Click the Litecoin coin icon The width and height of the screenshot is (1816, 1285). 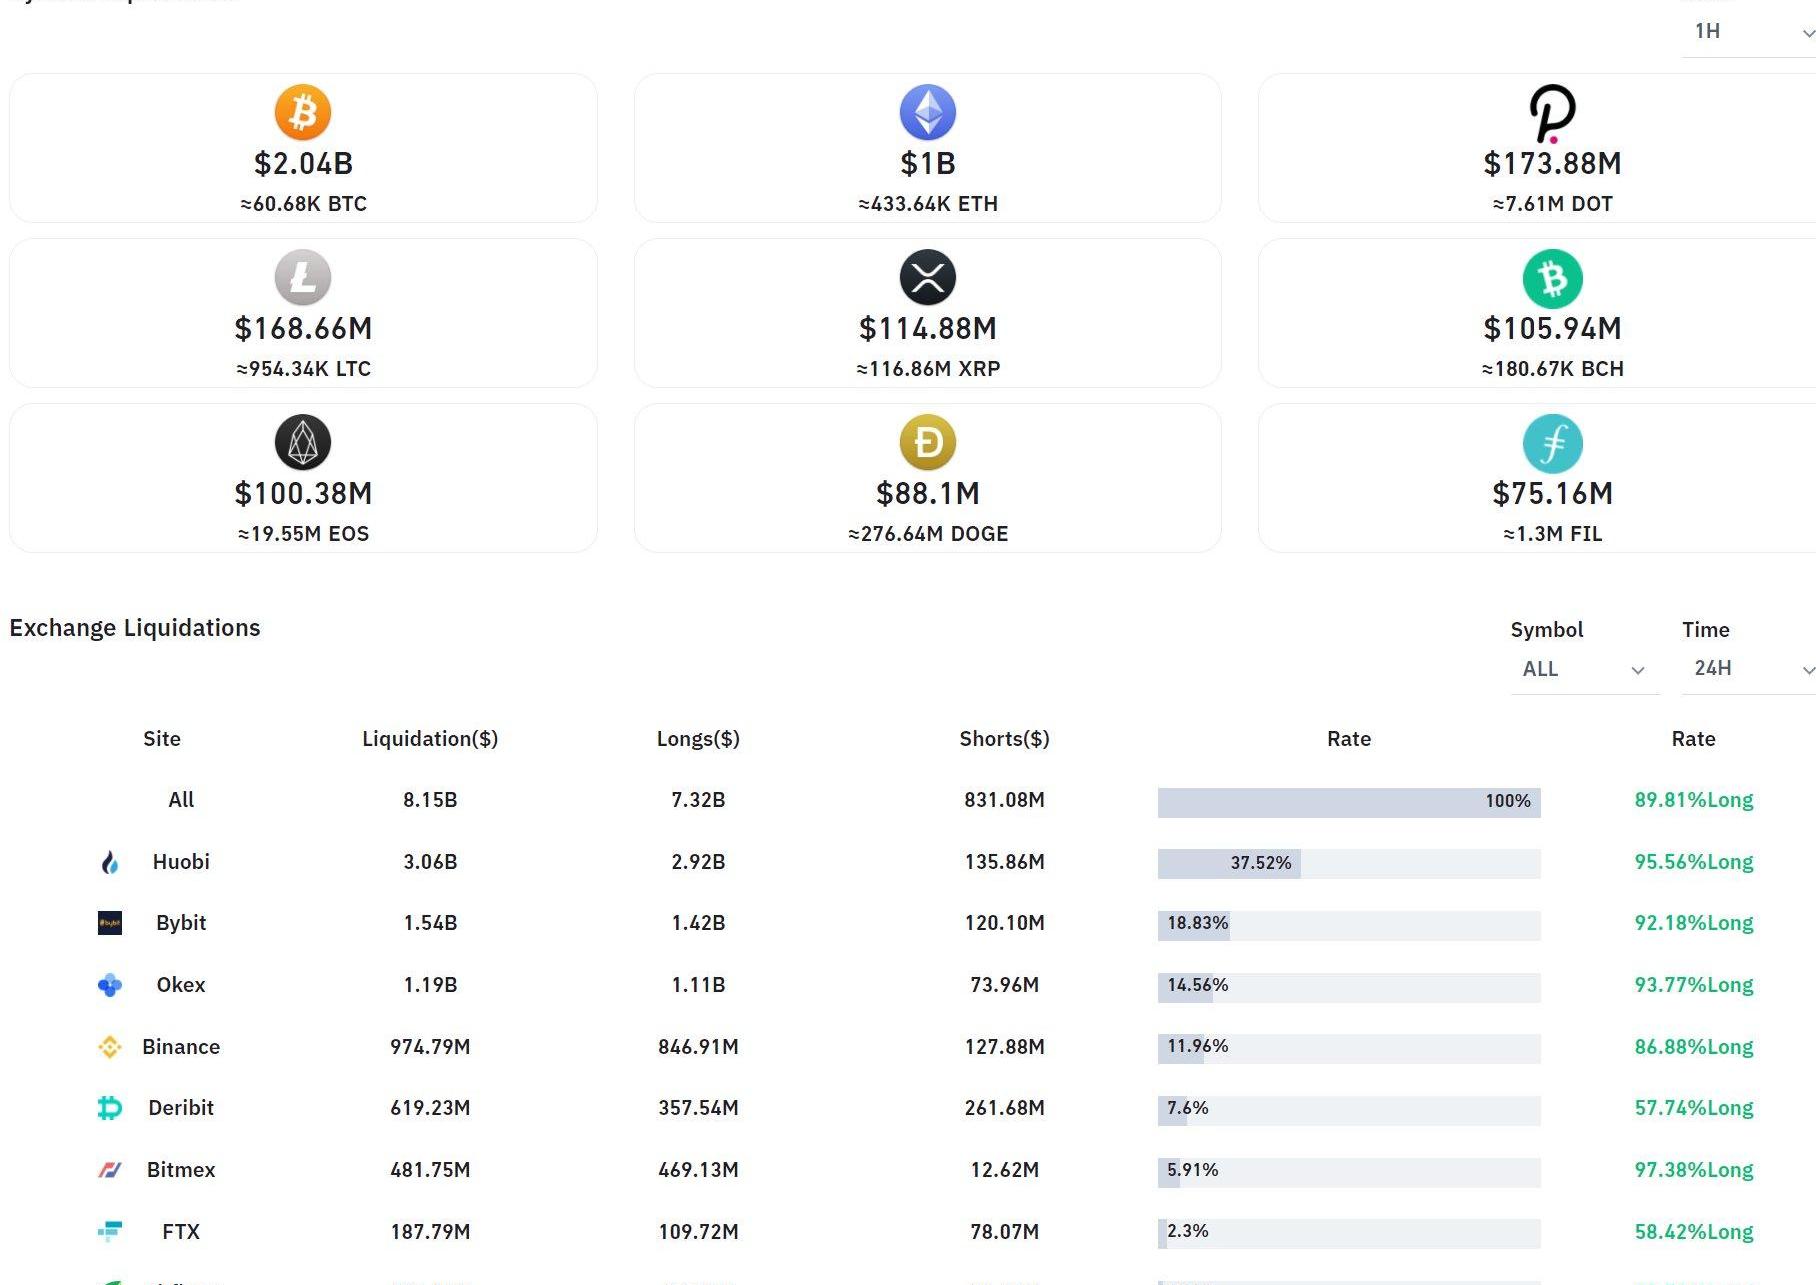[x=303, y=277]
